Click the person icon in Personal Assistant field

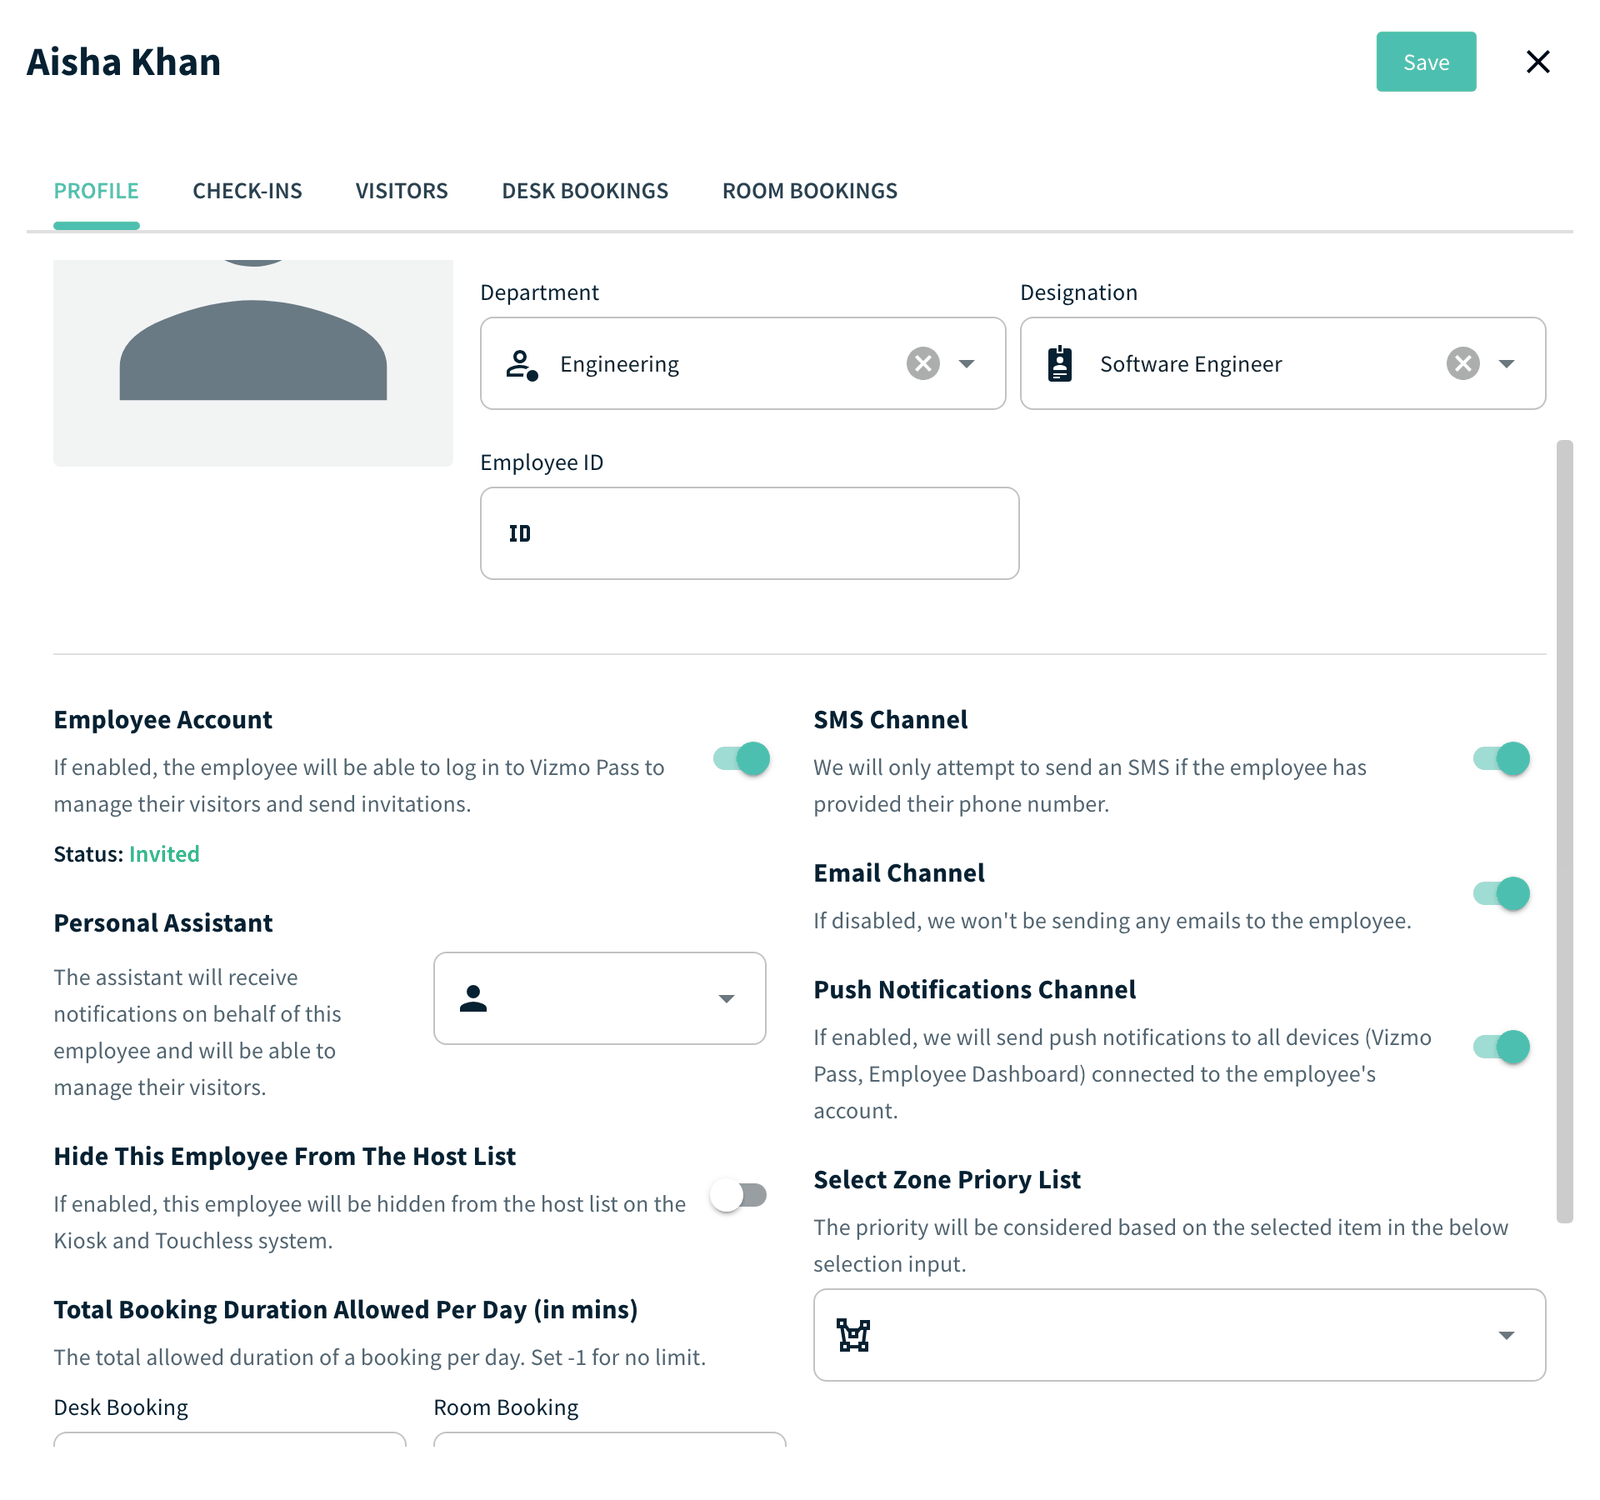tap(473, 998)
